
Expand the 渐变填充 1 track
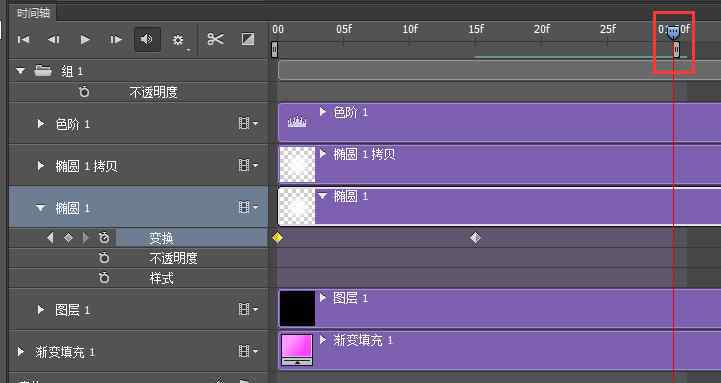click(21, 352)
